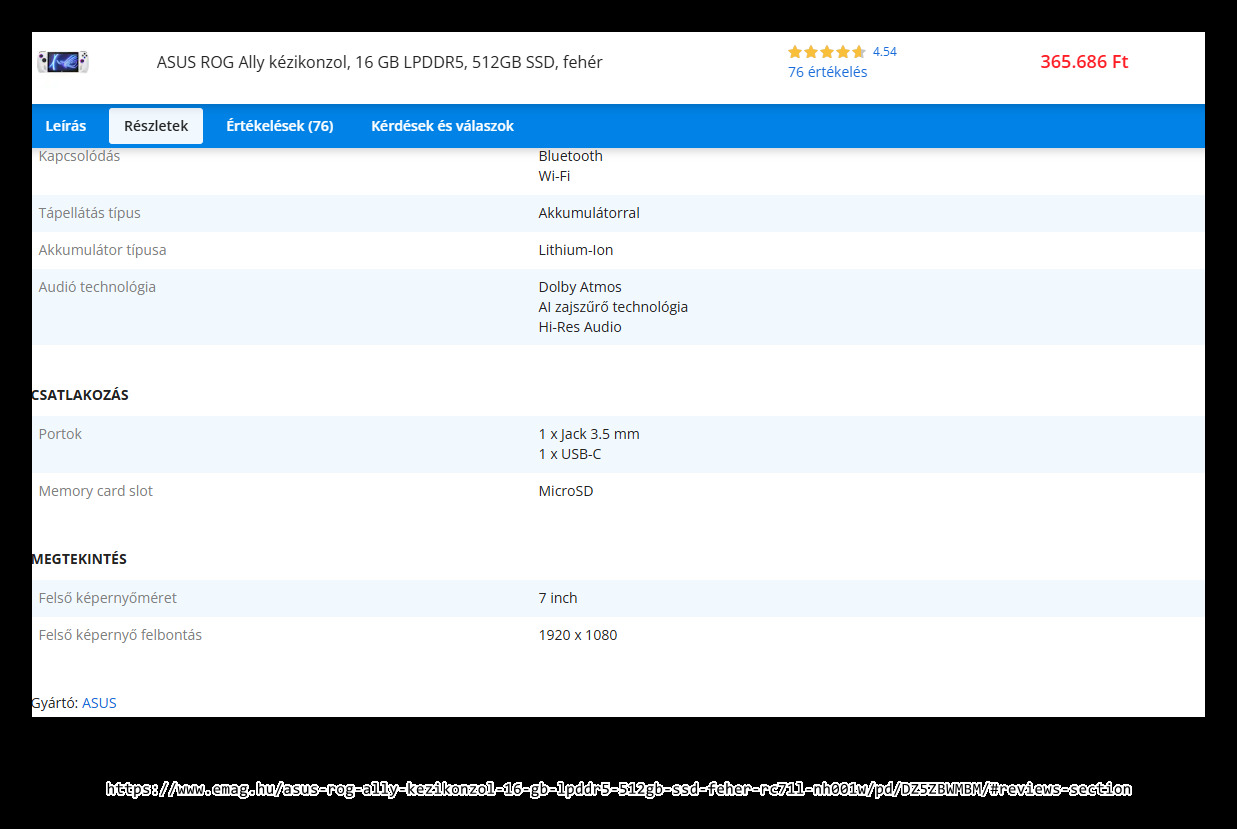Open the 4.54 rating score
This screenshot has width=1237, height=829.
click(885, 52)
